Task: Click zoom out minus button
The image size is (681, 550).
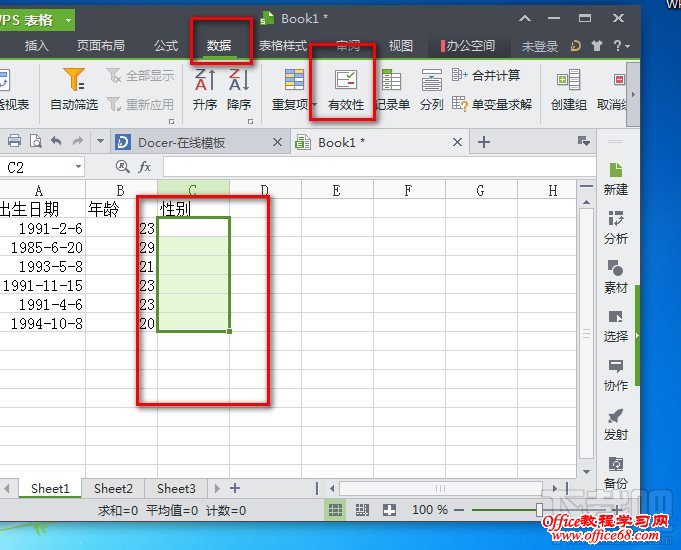Action: pyautogui.click(x=459, y=510)
